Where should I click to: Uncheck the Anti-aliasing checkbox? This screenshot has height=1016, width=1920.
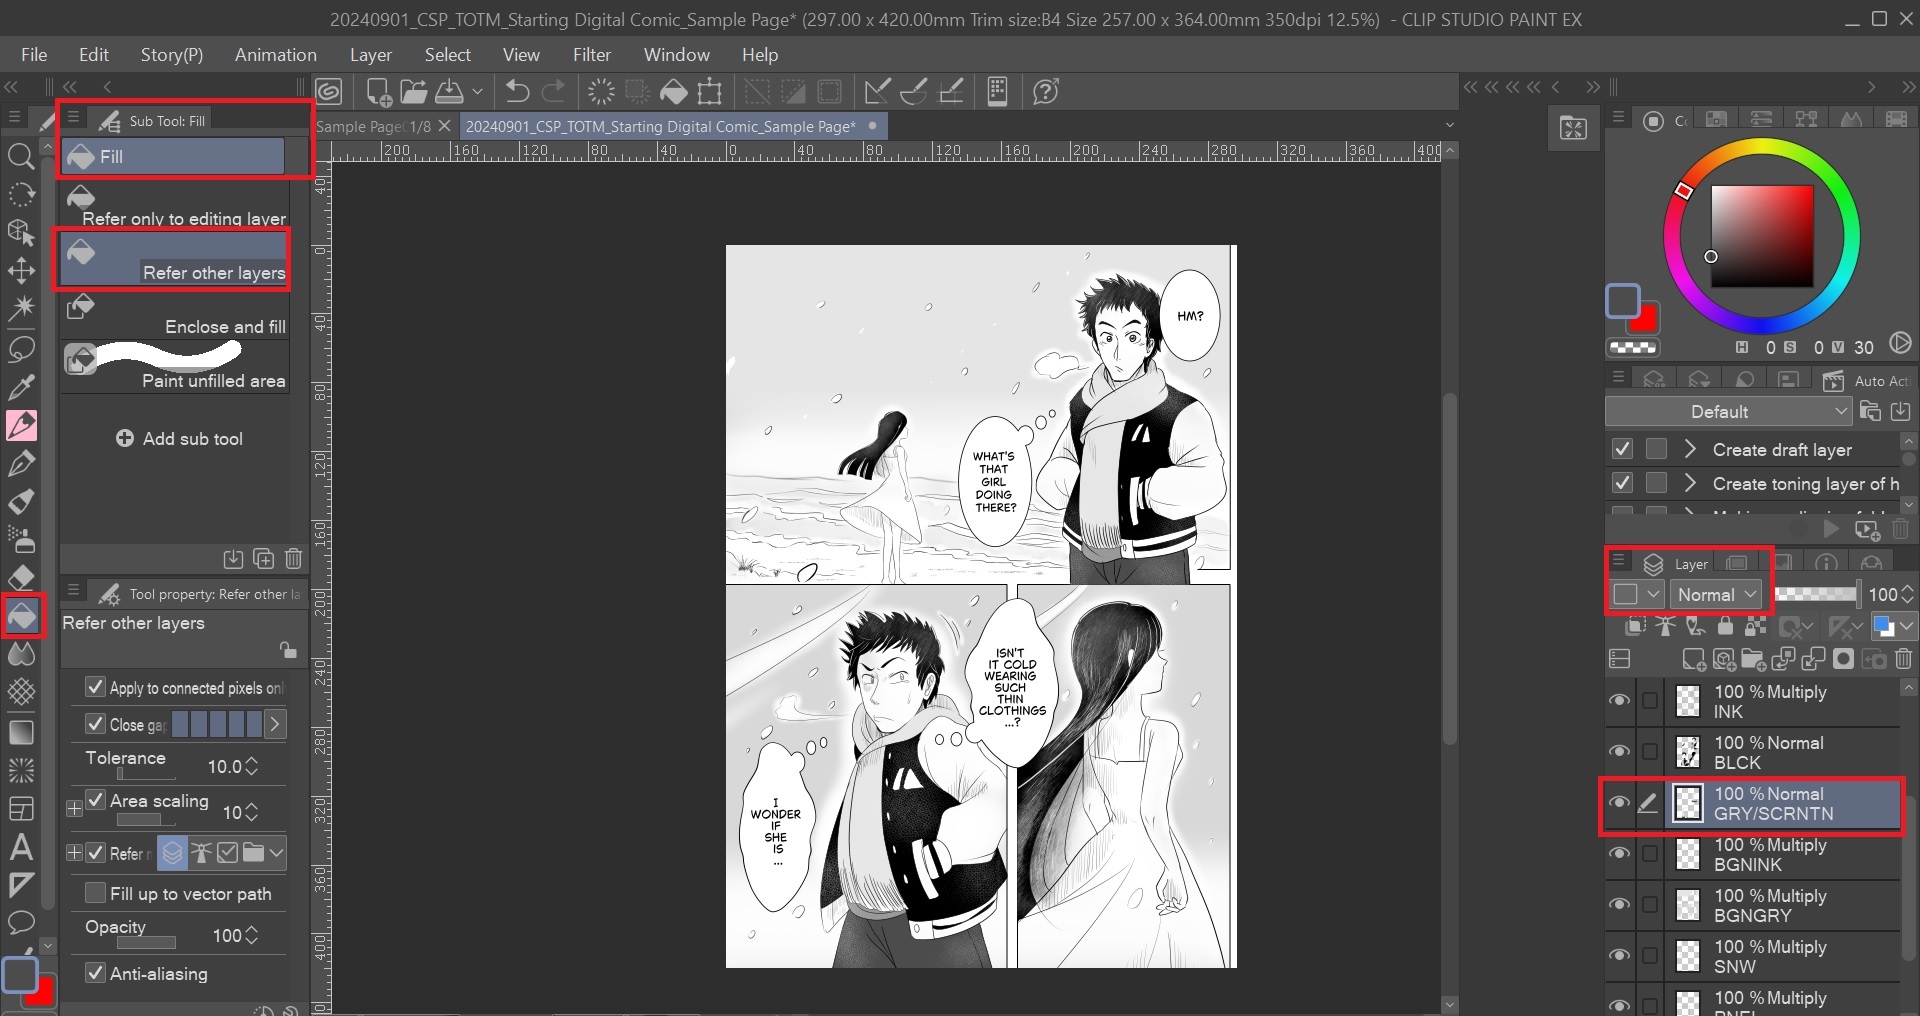click(x=96, y=973)
